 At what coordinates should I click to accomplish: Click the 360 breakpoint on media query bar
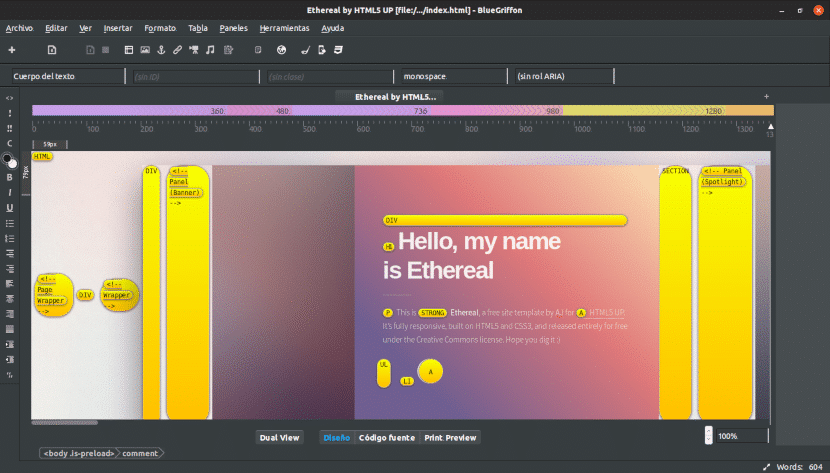pos(217,111)
